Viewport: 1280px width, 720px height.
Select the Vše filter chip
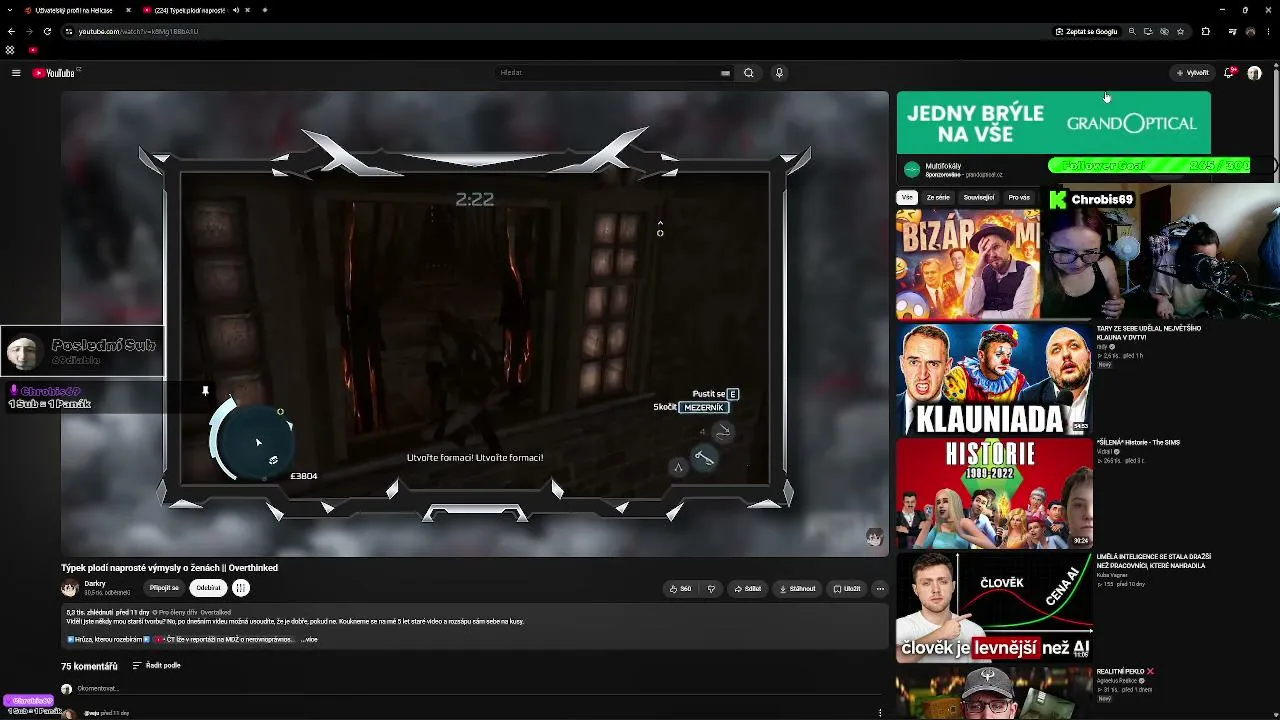click(907, 197)
